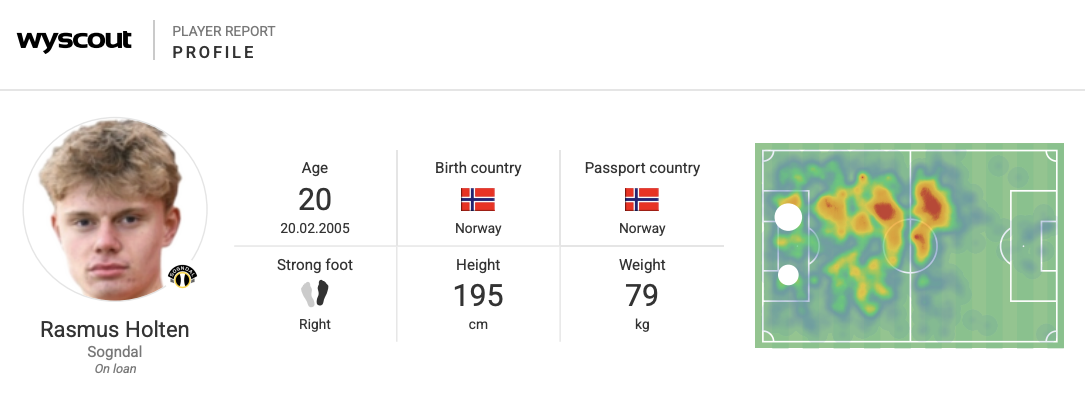
Task: Click the Passport country Norway flag
Action: click(642, 199)
